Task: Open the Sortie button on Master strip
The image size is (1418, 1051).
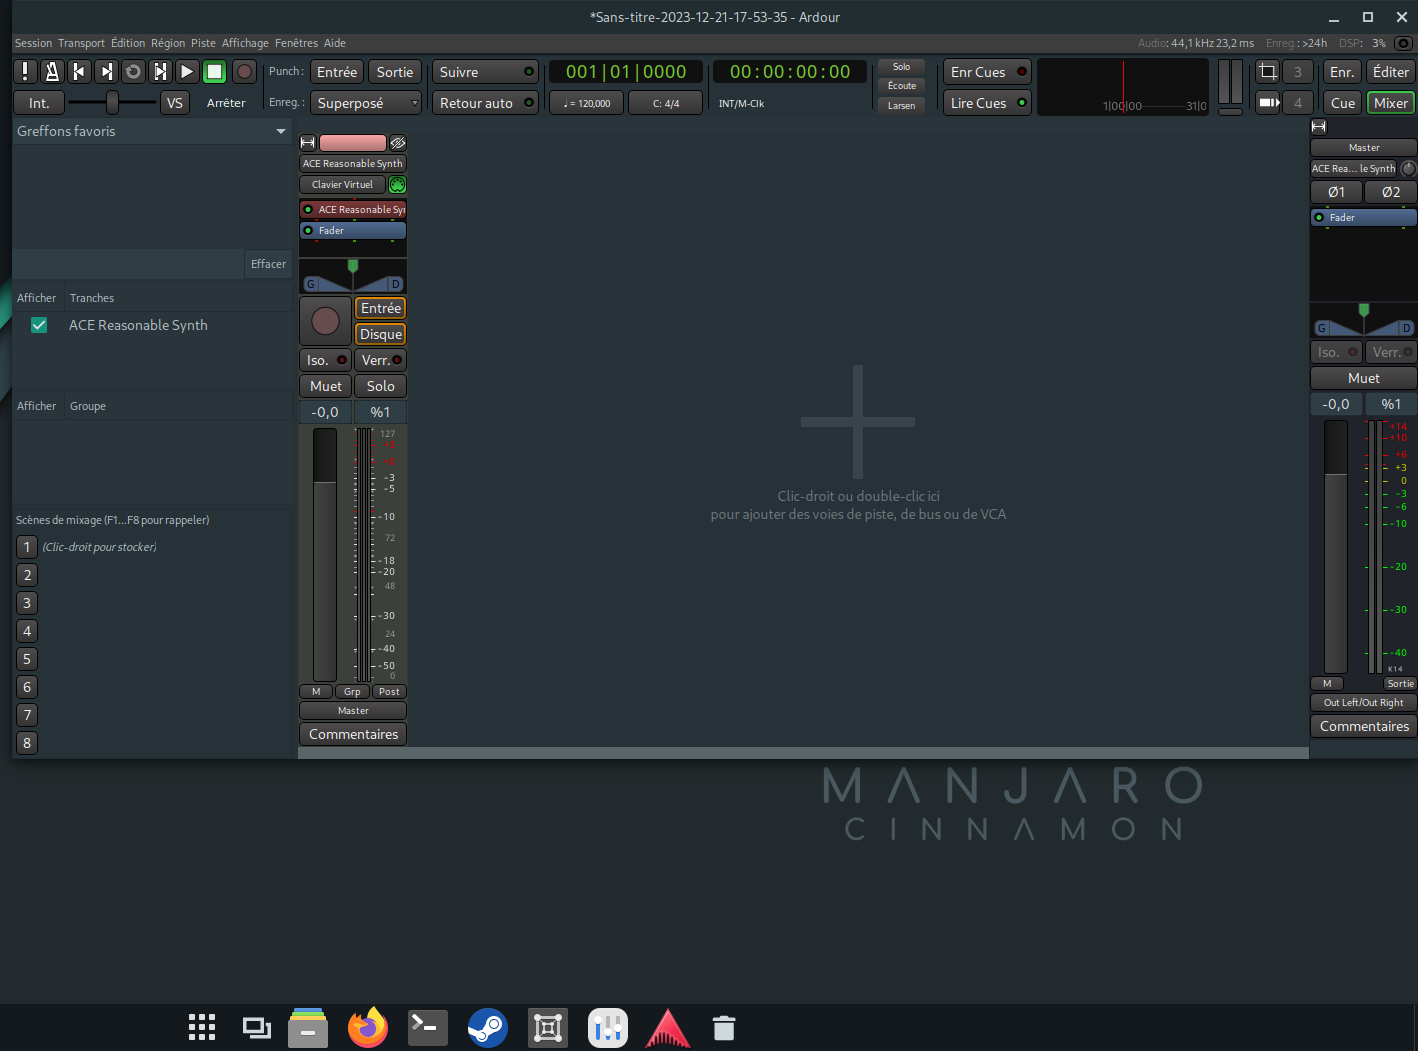Action: [1400, 684]
